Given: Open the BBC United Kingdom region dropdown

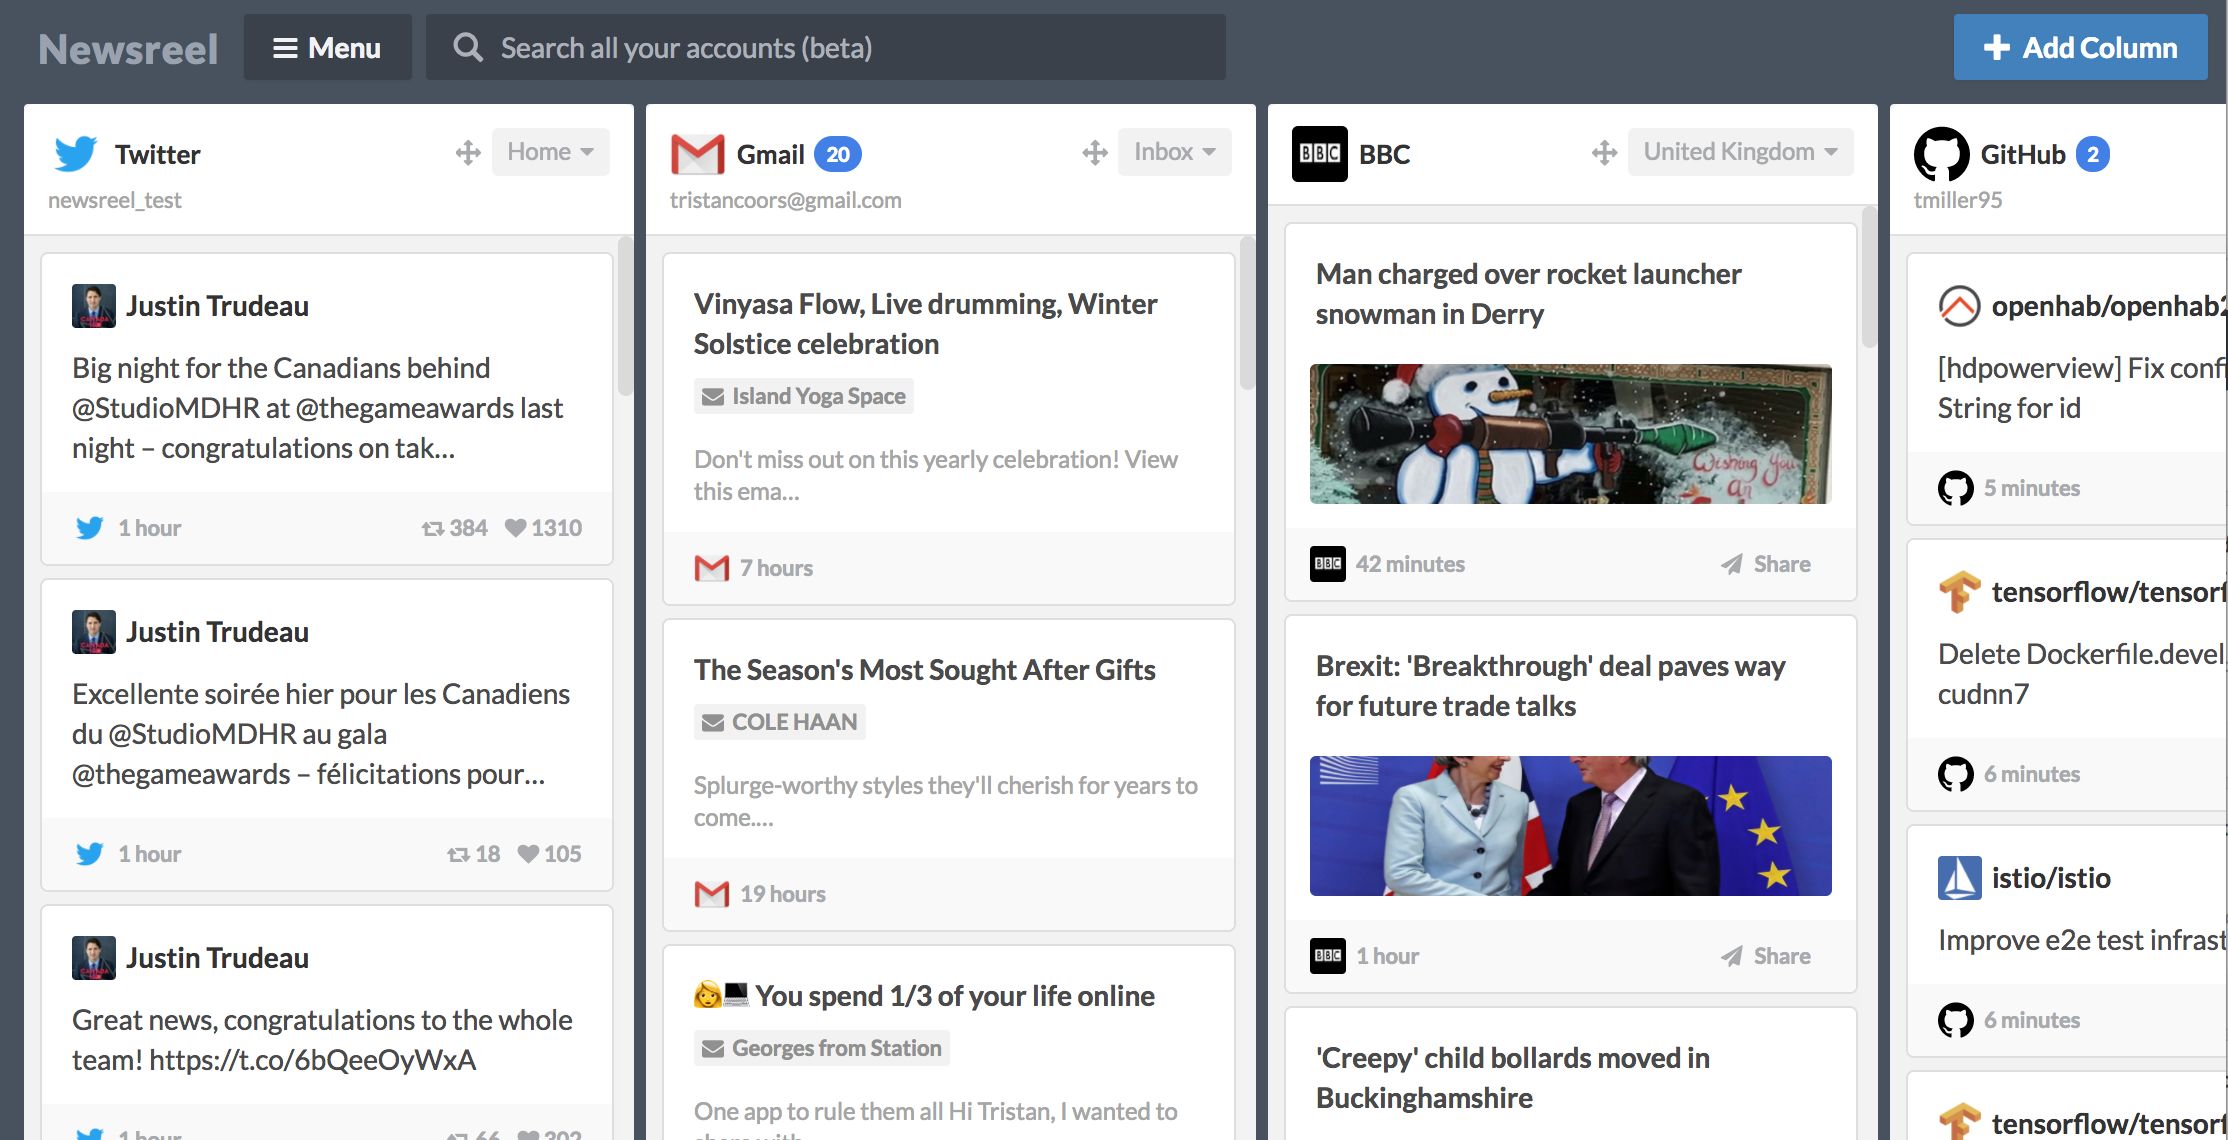Looking at the screenshot, I should coord(1740,152).
